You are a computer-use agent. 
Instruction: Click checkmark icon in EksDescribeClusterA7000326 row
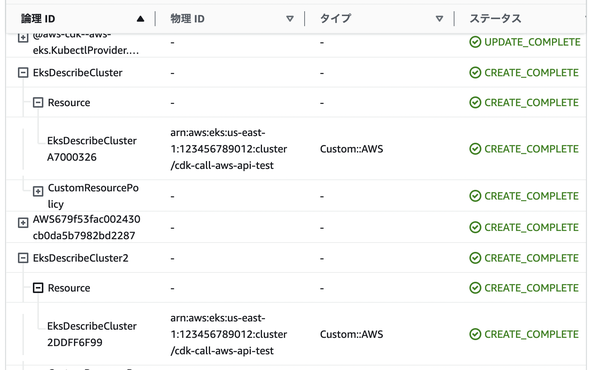[475, 149]
